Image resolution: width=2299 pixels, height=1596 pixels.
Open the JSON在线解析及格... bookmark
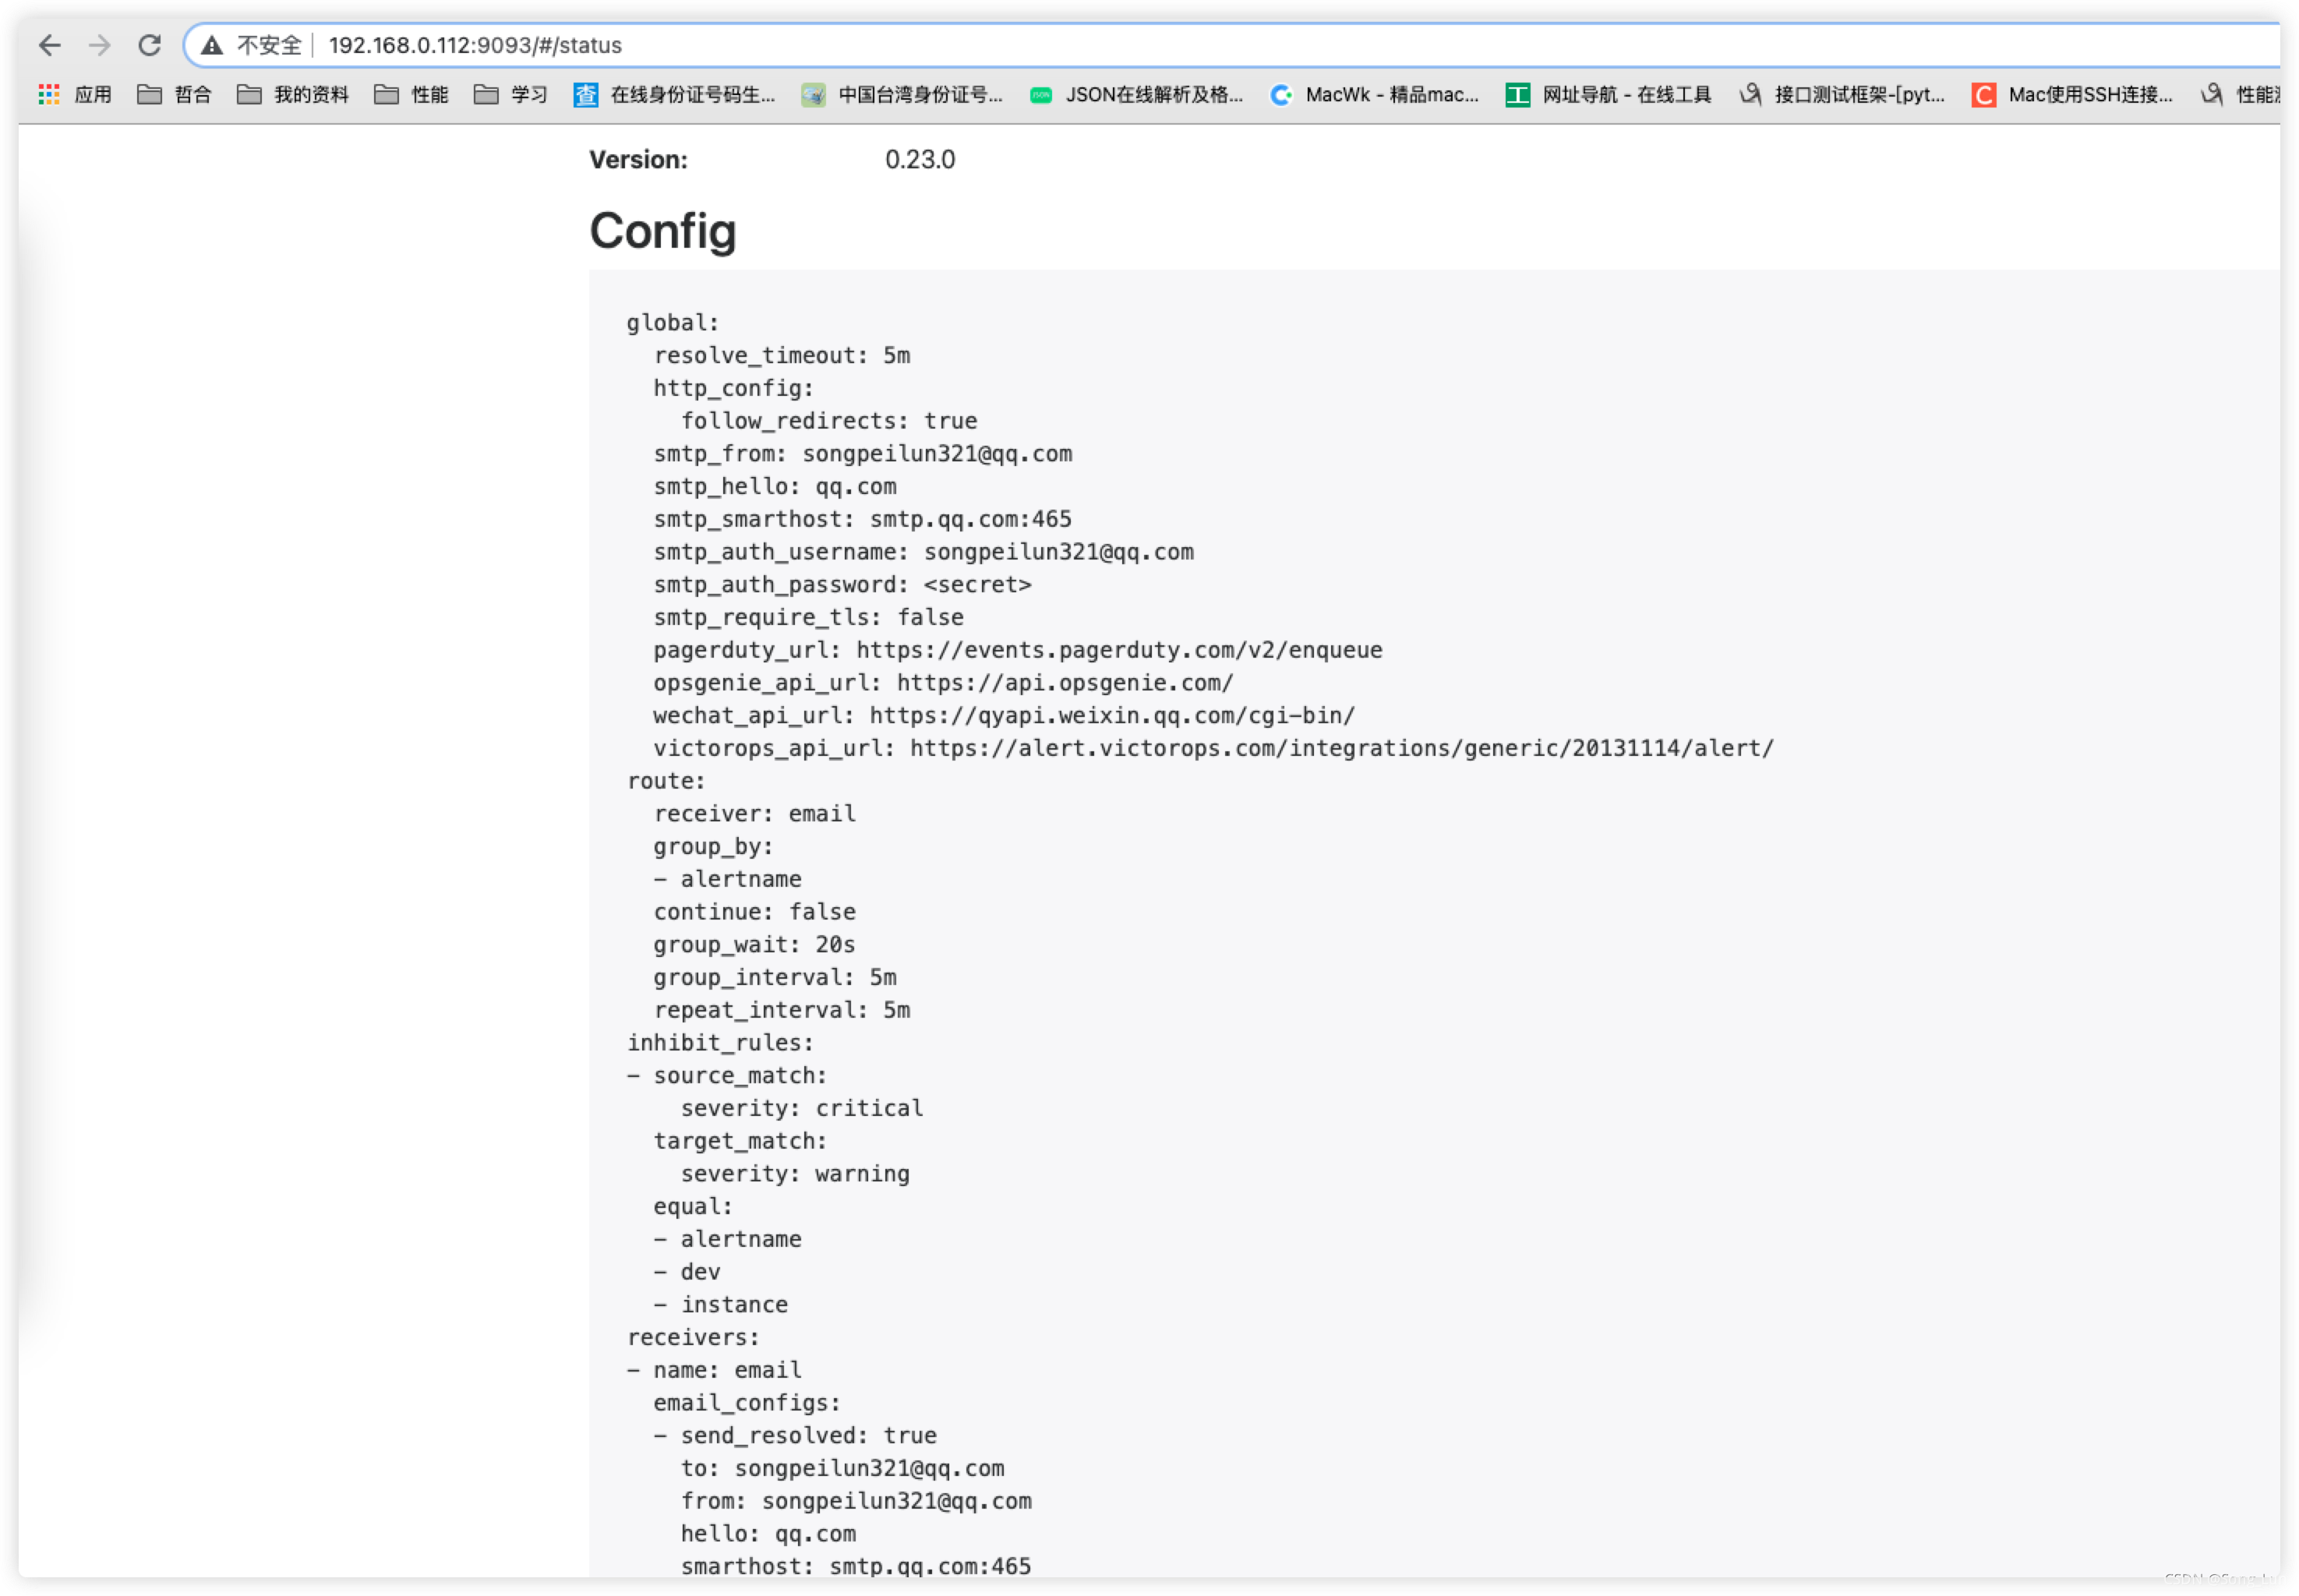(1137, 94)
